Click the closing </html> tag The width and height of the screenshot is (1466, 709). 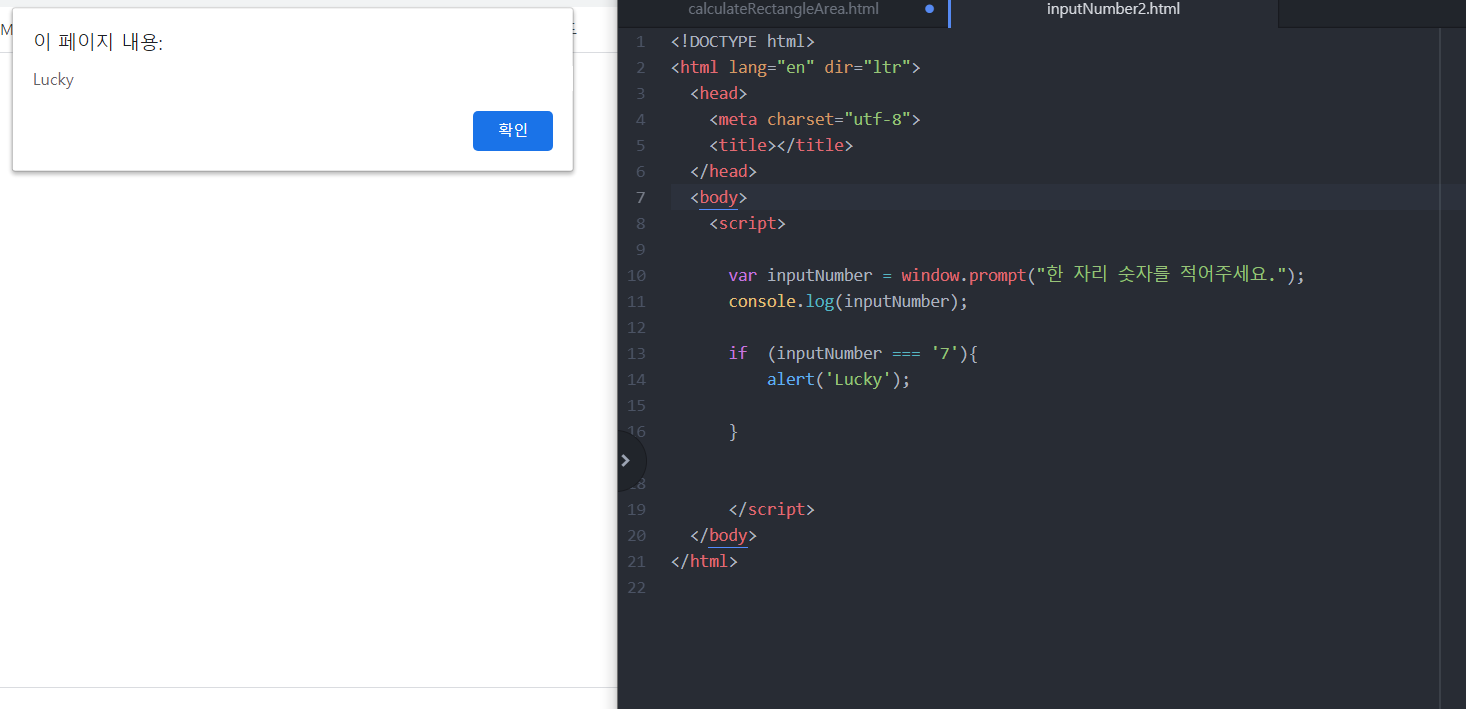(x=704, y=561)
